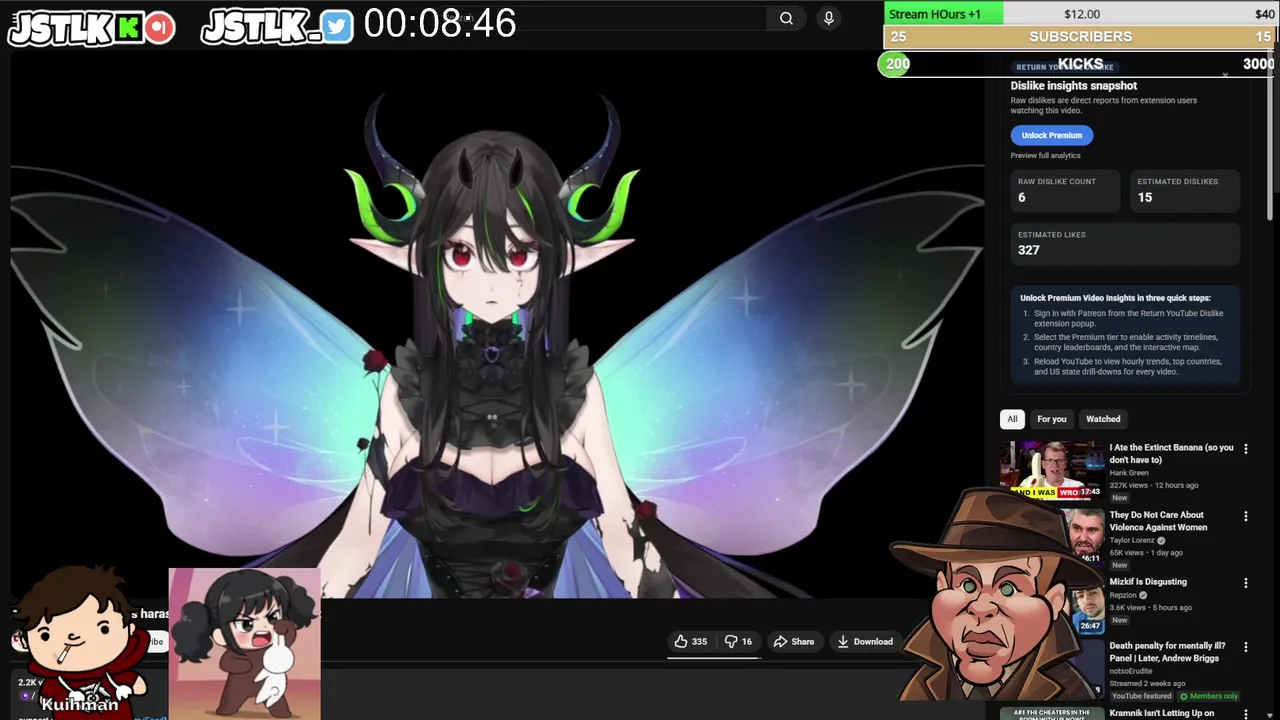Click the Taylor Lorenz channel name
This screenshot has width=1280, height=720.
[1131, 540]
